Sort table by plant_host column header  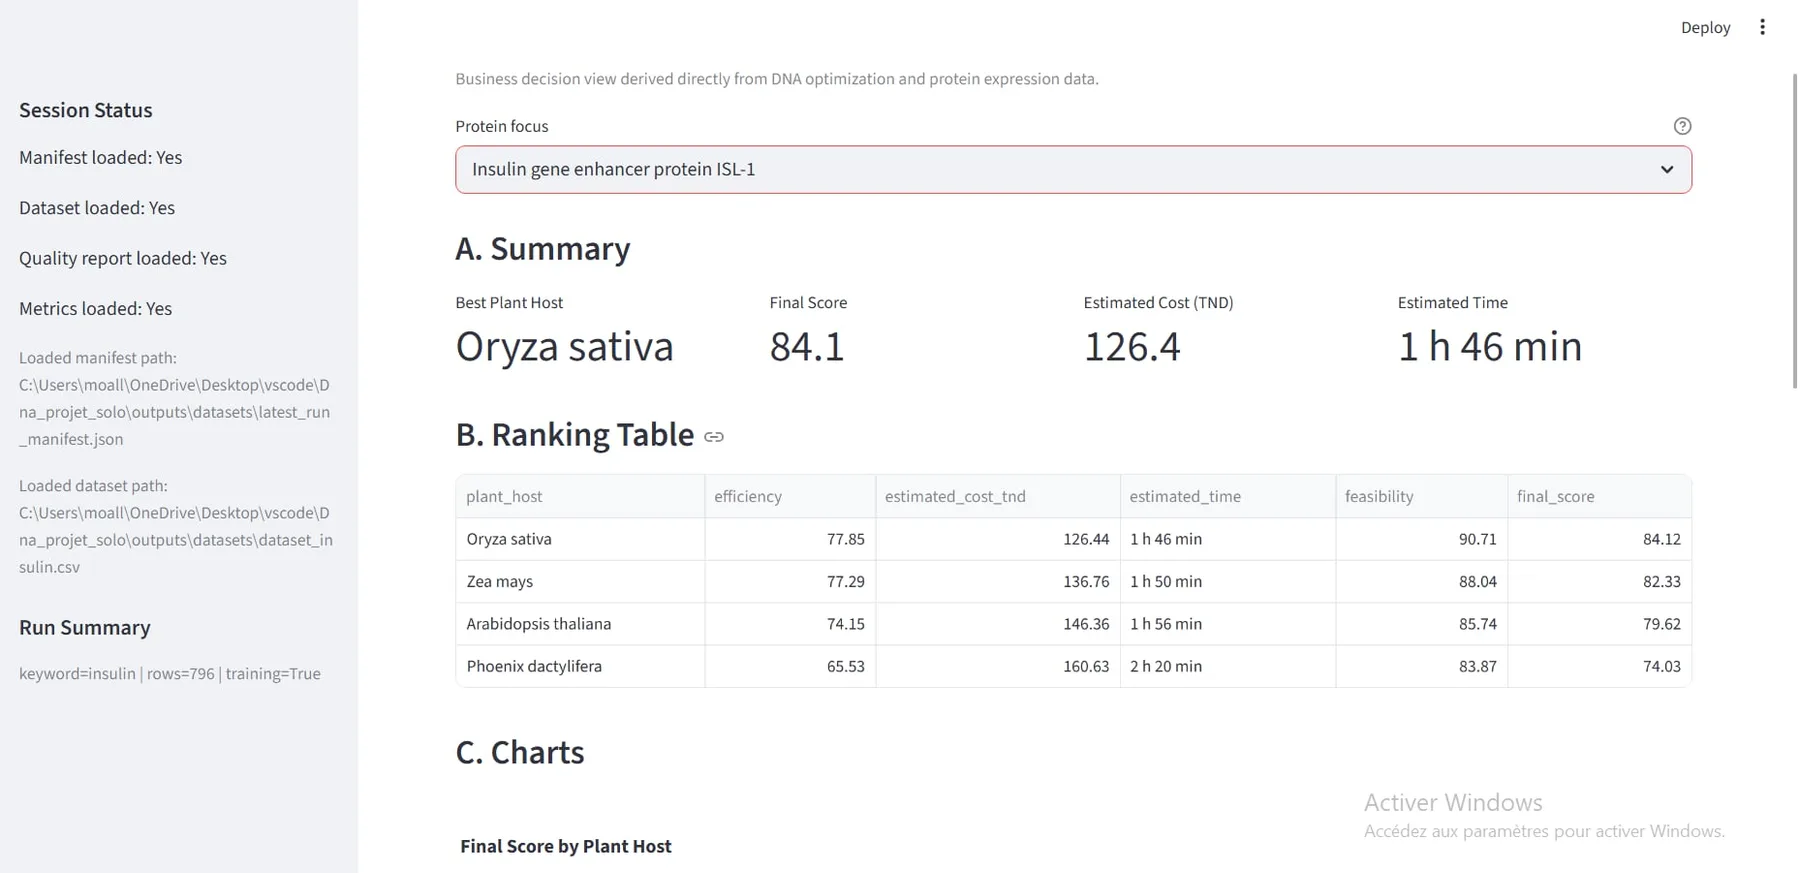580,496
